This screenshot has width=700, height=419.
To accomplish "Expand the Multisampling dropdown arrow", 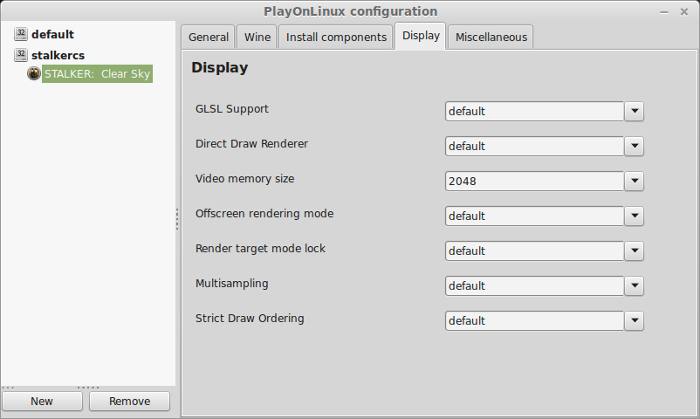I will pyautogui.click(x=633, y=286).
